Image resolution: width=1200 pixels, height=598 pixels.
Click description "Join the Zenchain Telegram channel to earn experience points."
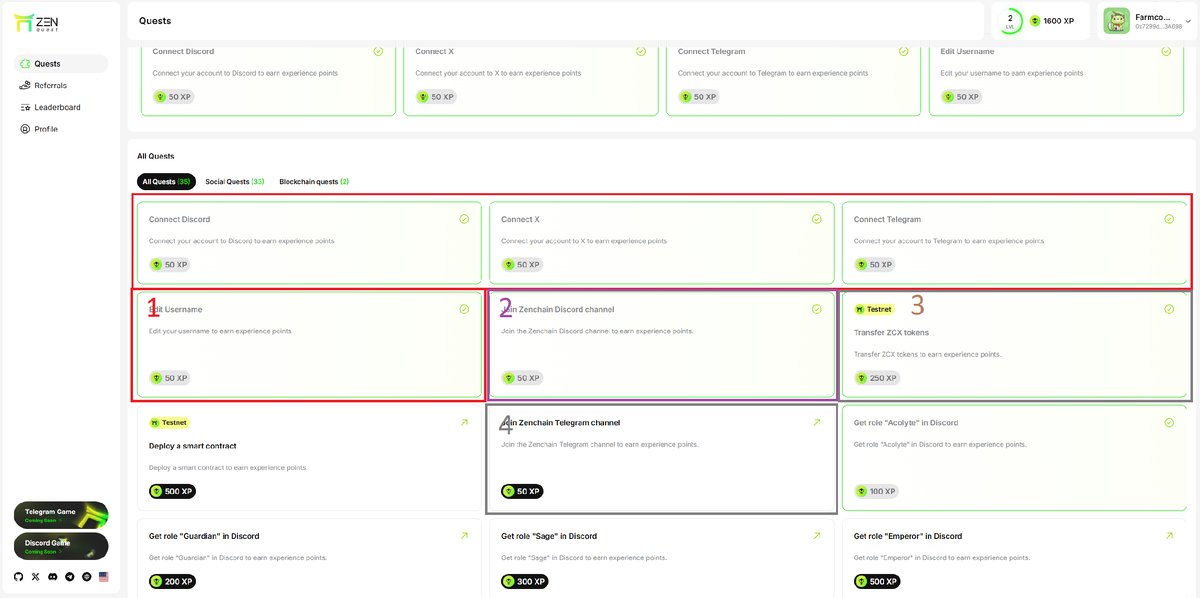(x=600, y=445)
